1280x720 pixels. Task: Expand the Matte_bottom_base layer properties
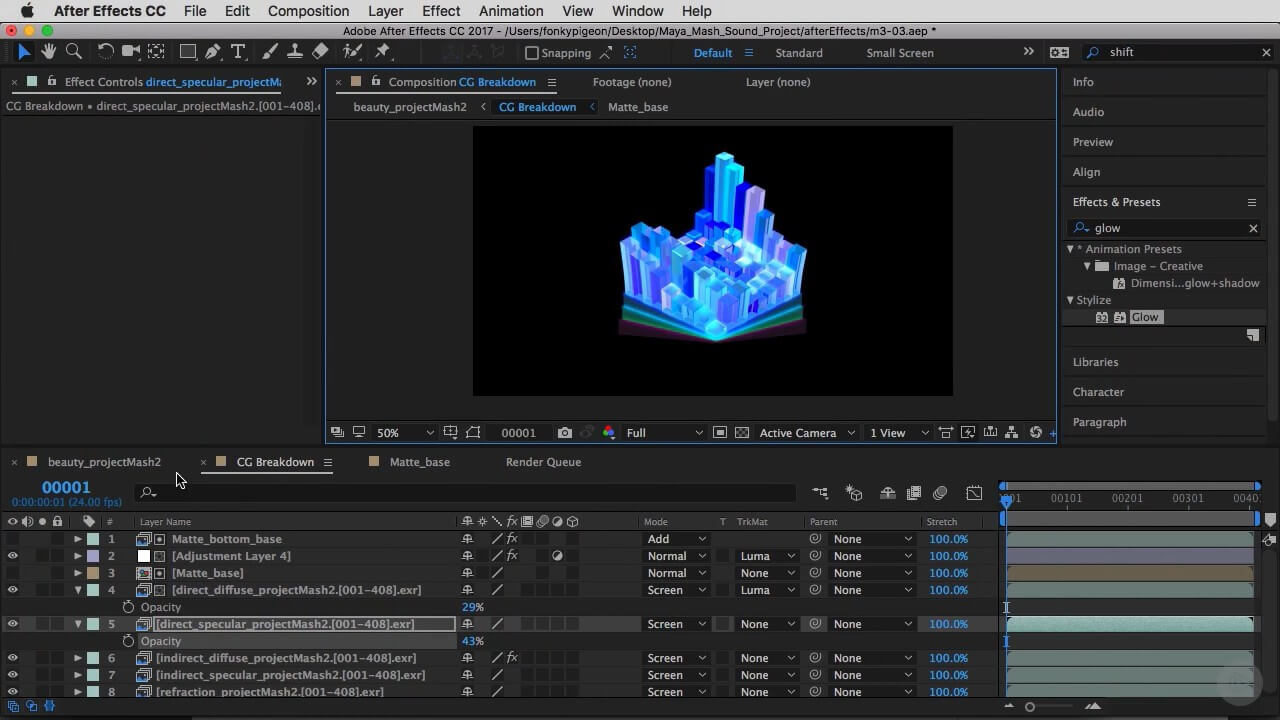(78, 539)
